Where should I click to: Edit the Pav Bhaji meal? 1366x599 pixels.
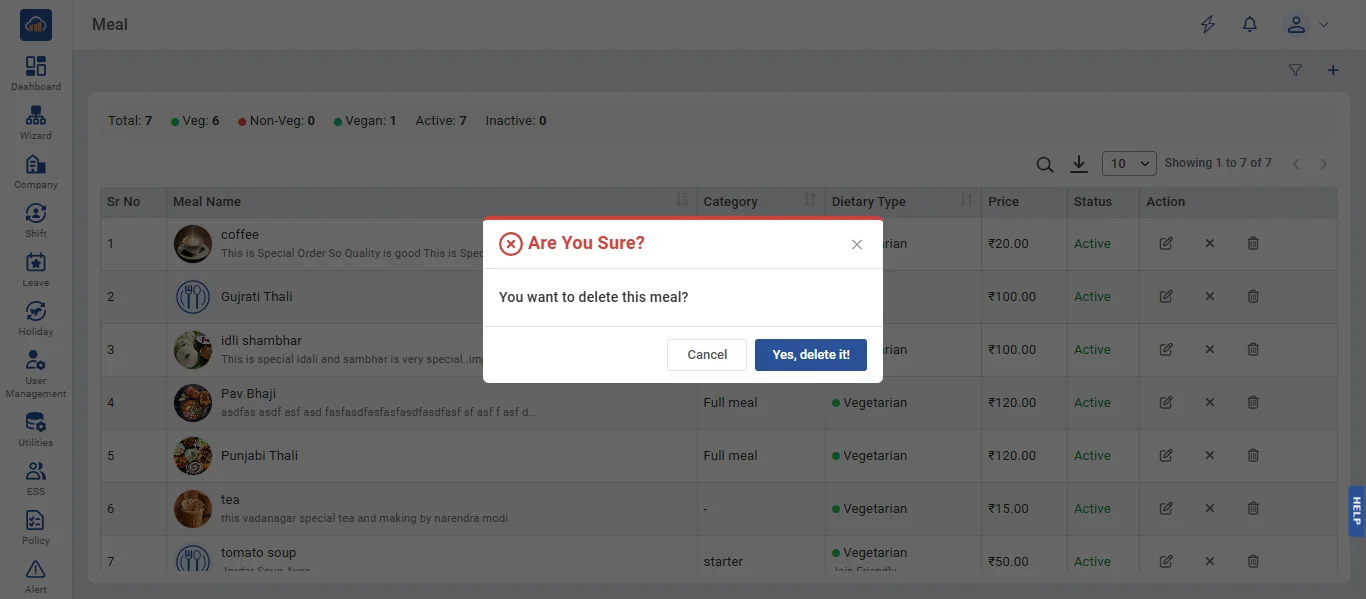1166,403
